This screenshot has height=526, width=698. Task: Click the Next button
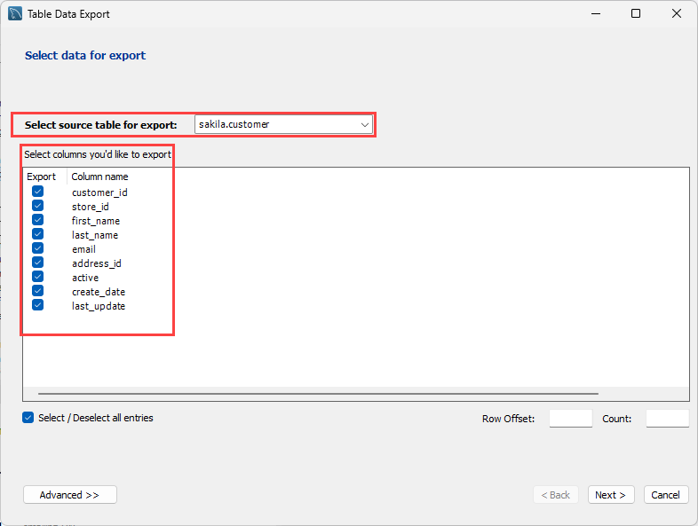pyautogui.click(x=610, y=495)
